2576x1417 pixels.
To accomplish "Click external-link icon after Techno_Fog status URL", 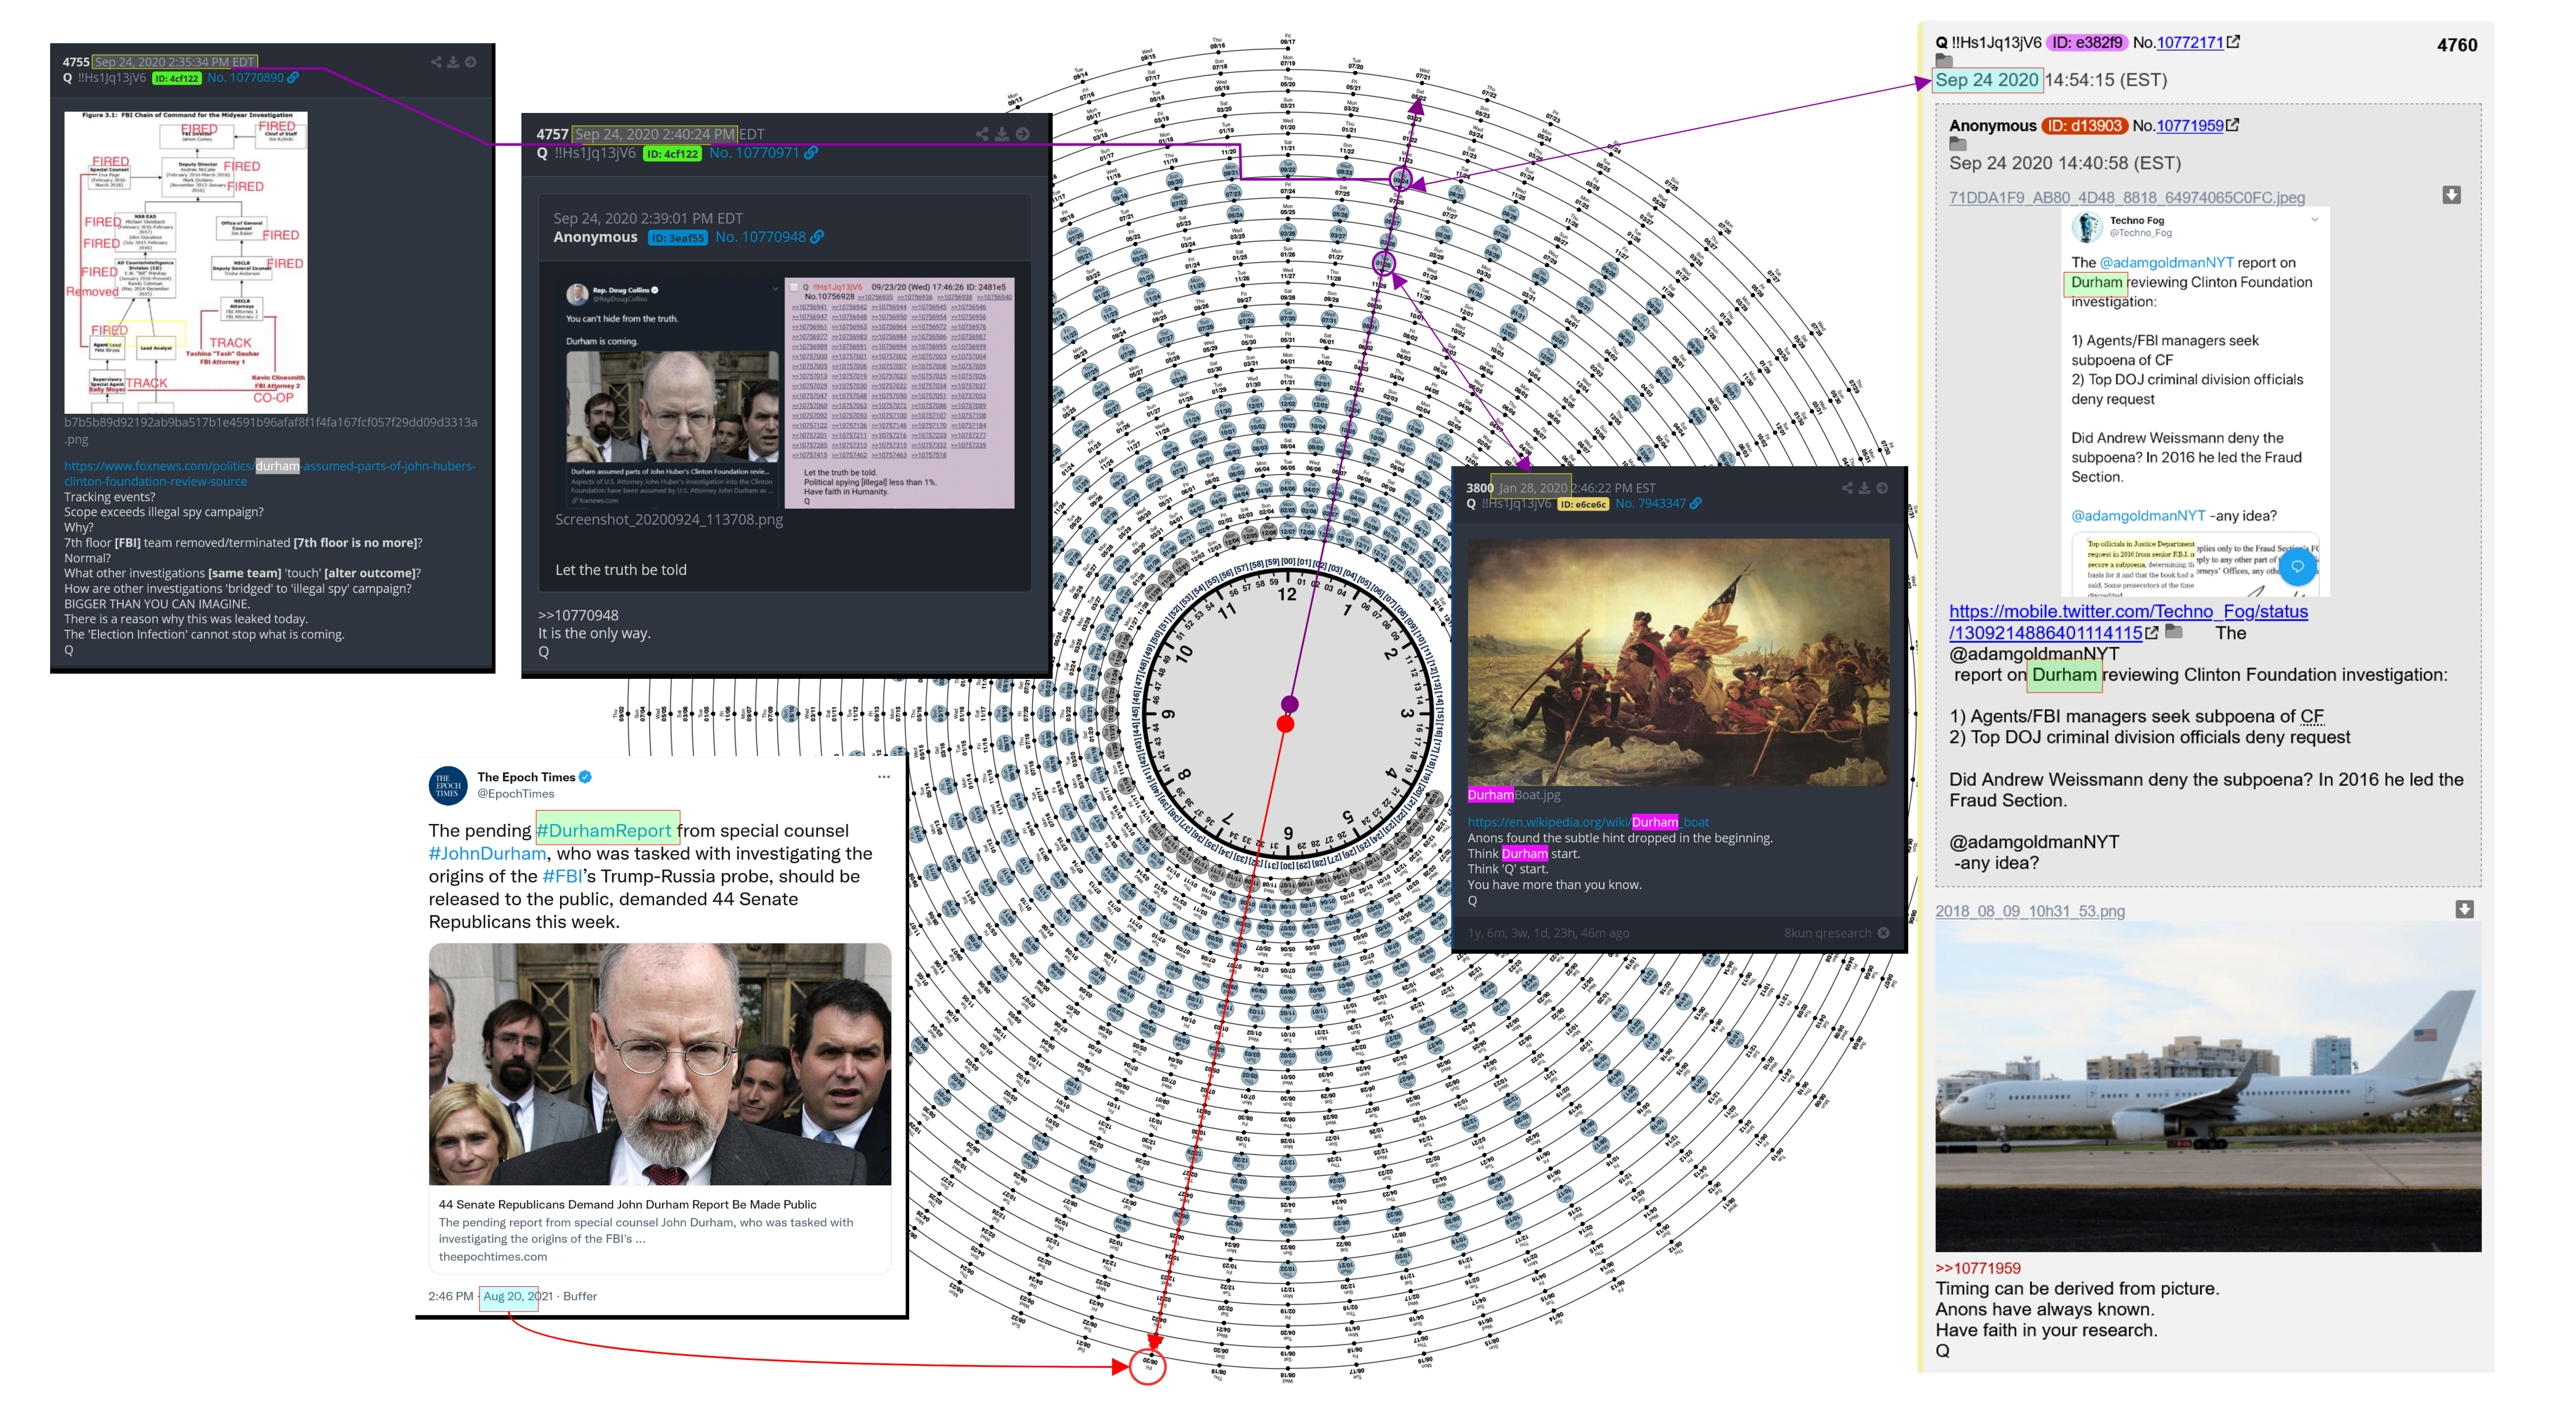I will (x=2152, y=633).
